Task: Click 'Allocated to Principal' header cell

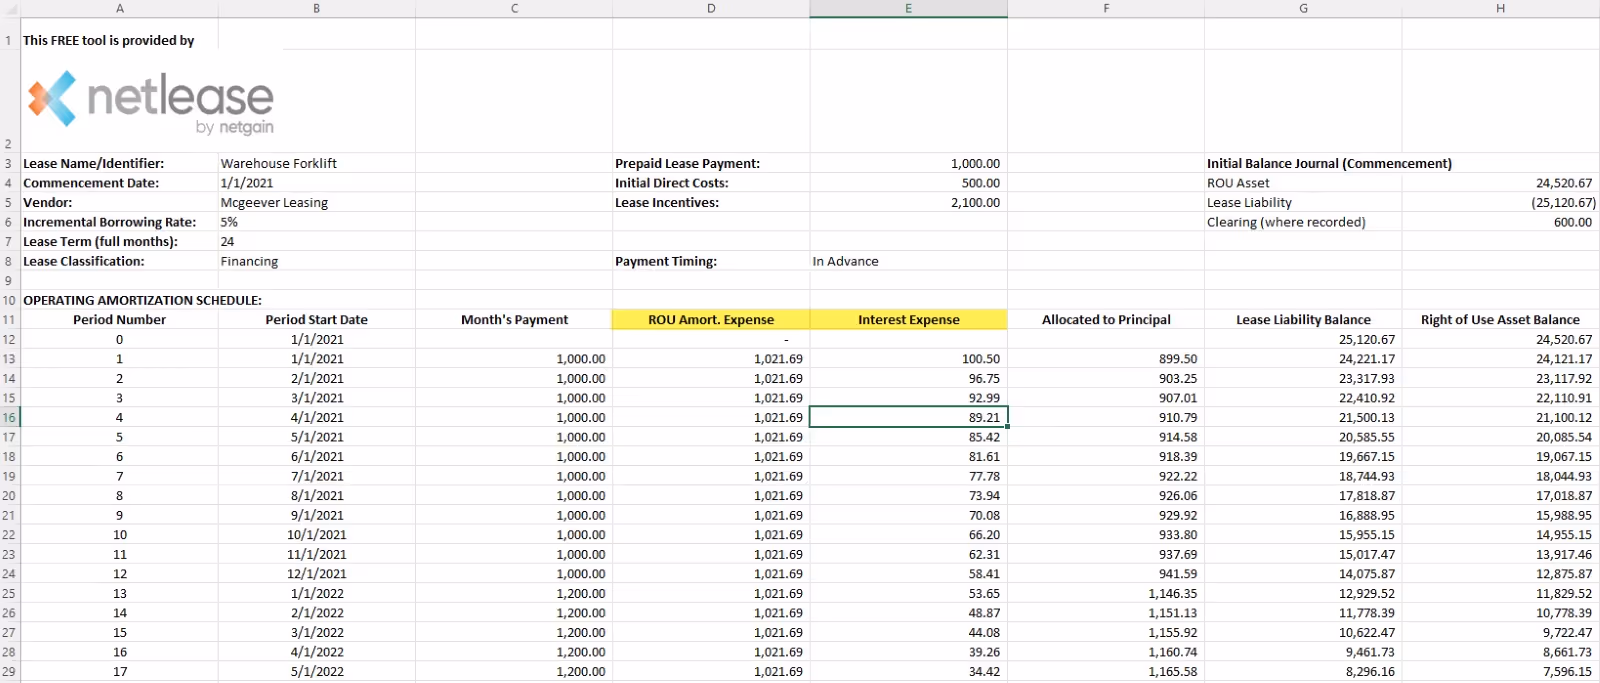Action: (1106, 320)
